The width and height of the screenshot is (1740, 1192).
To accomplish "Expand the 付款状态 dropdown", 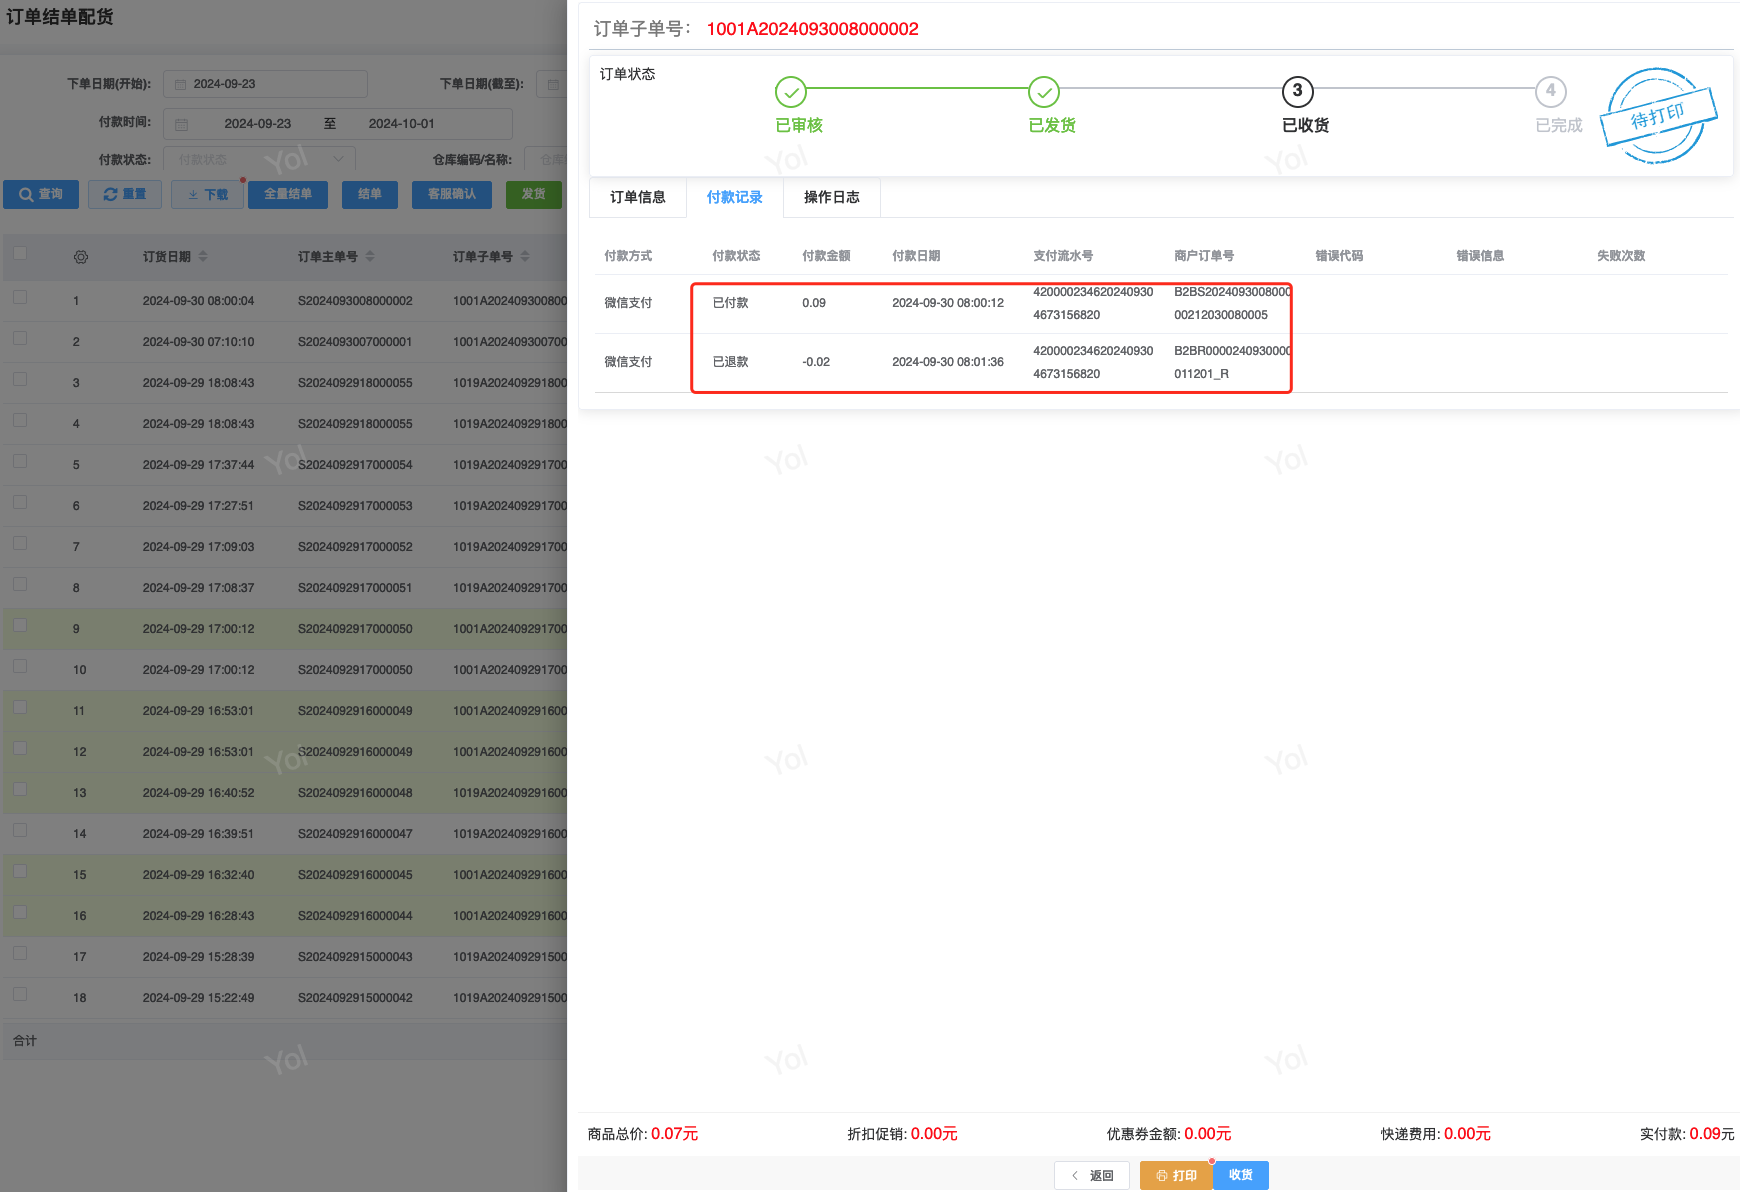I will (259, 159).
